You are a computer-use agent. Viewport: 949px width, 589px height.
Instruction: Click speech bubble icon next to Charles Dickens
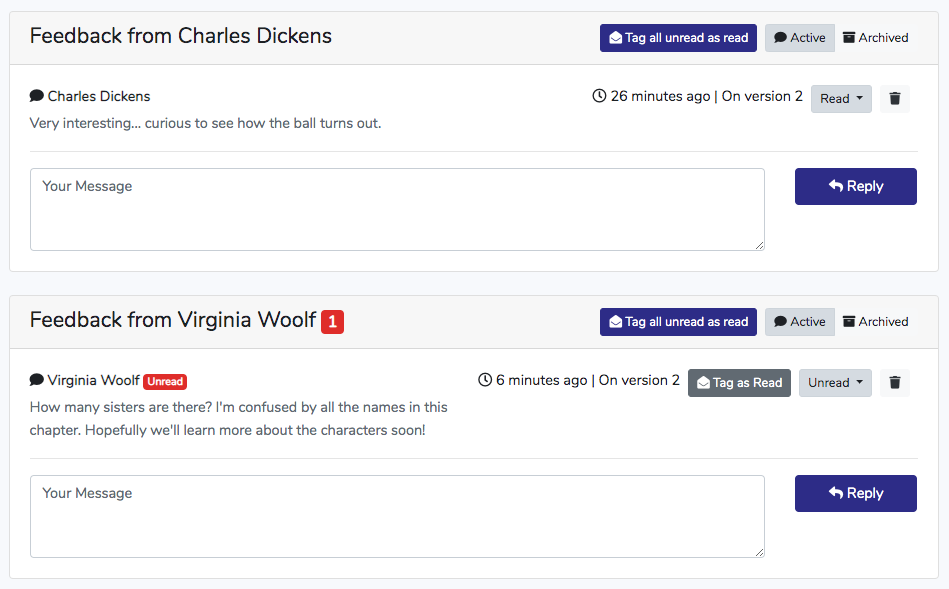pyautogui.click(x=37, y=96)
